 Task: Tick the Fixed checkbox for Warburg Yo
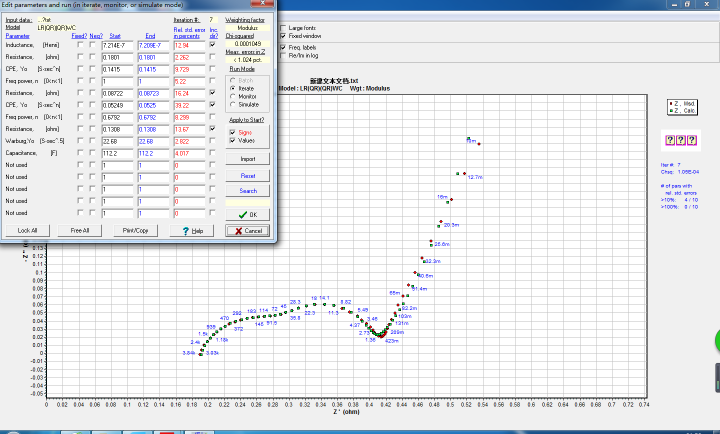[79, 140]
